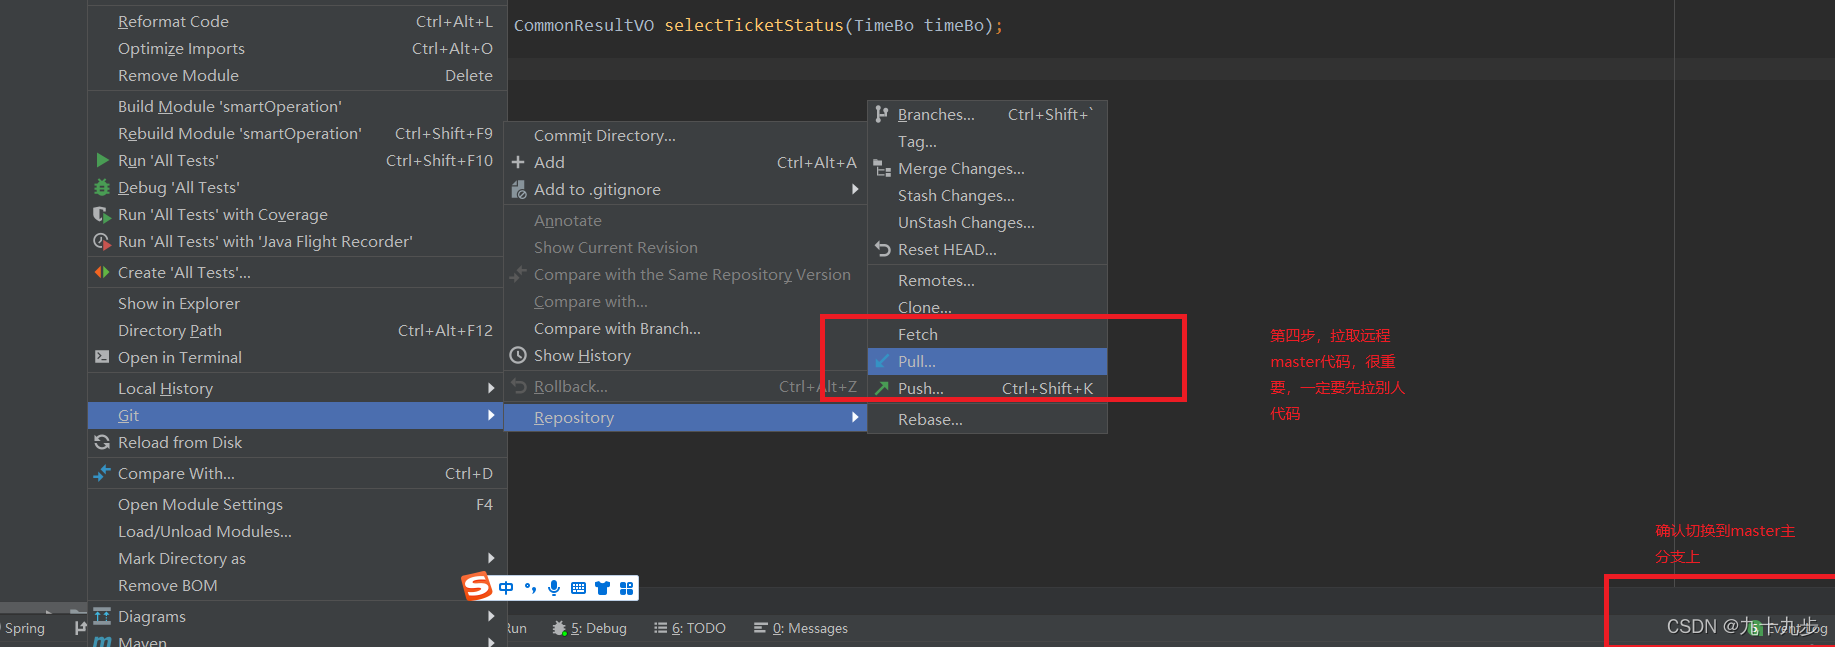The height and width of the screenshot is (647, 1835).
Task: Click the Sogou input method 'S' logo
Action: (477, 586)
